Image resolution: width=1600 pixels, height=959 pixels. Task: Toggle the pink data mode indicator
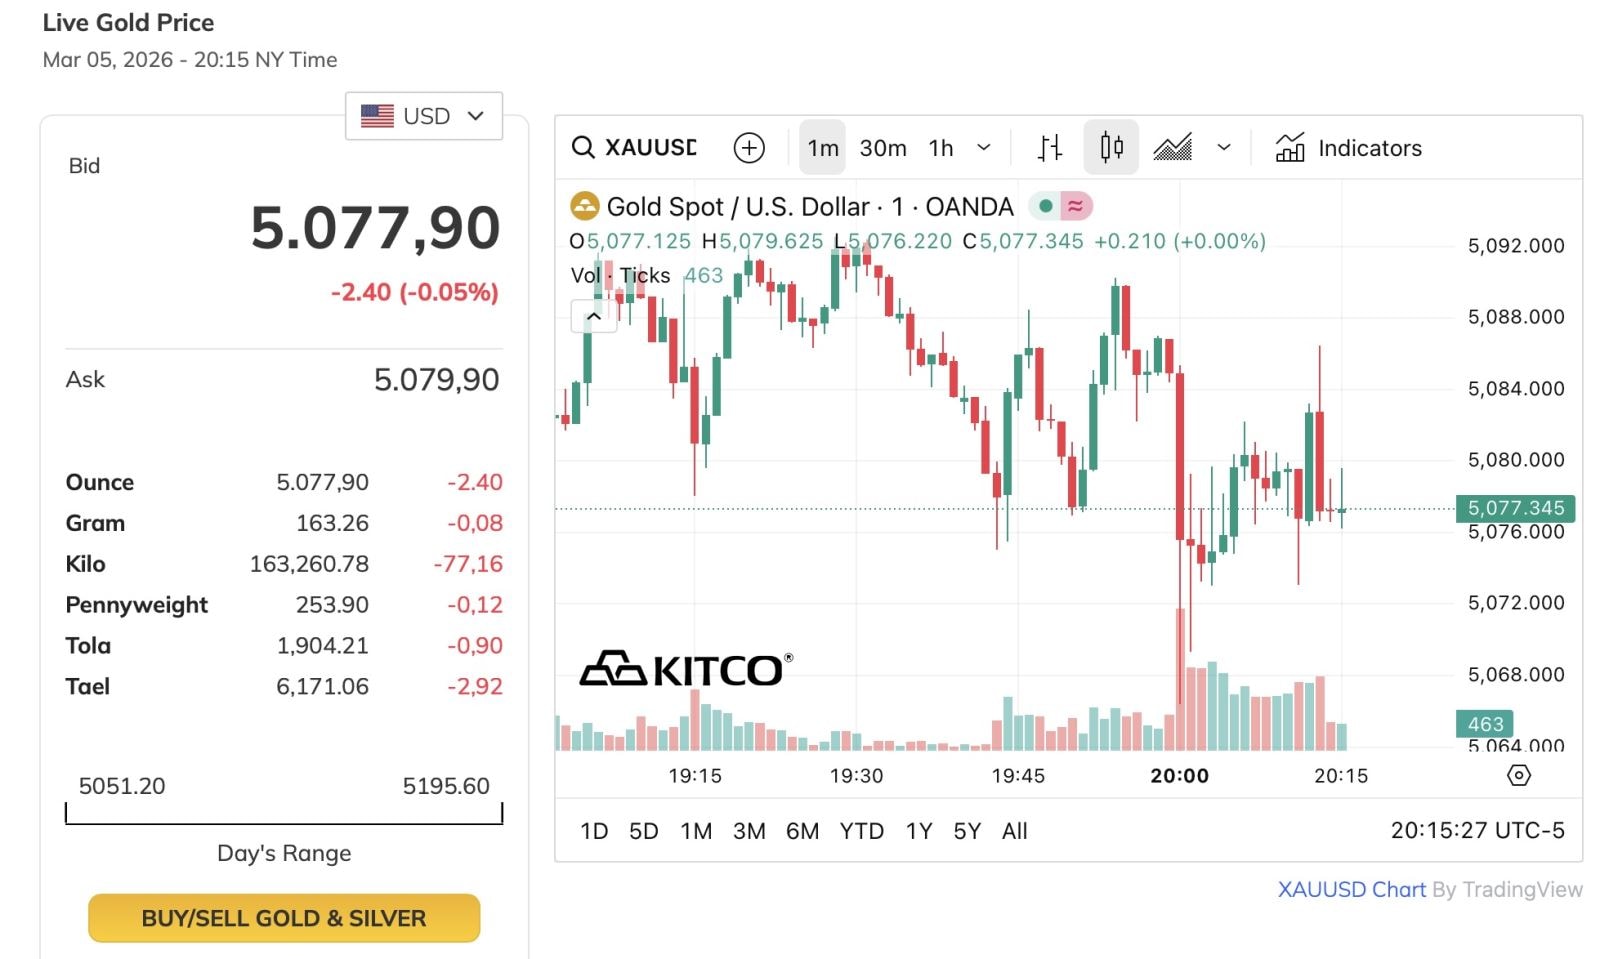tap(1076, 206)
